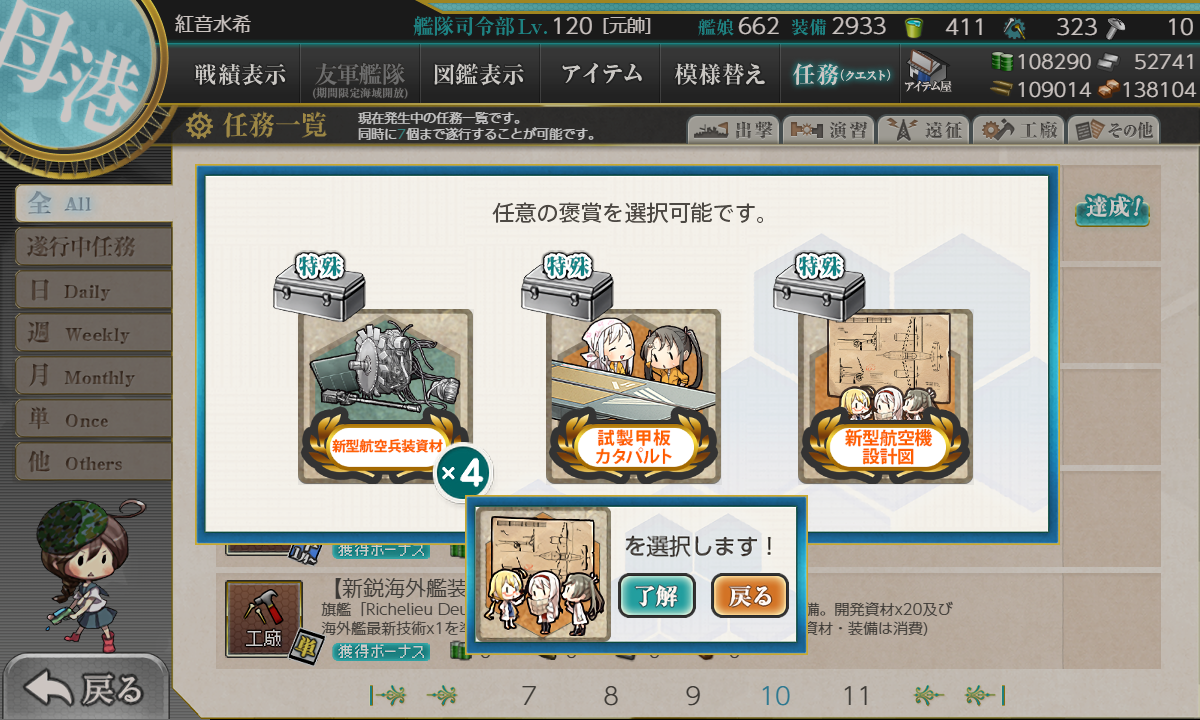Confirm selection with 了解 button
The width and height of the screenshot is (1200, 720).
[x=657, y=596]
